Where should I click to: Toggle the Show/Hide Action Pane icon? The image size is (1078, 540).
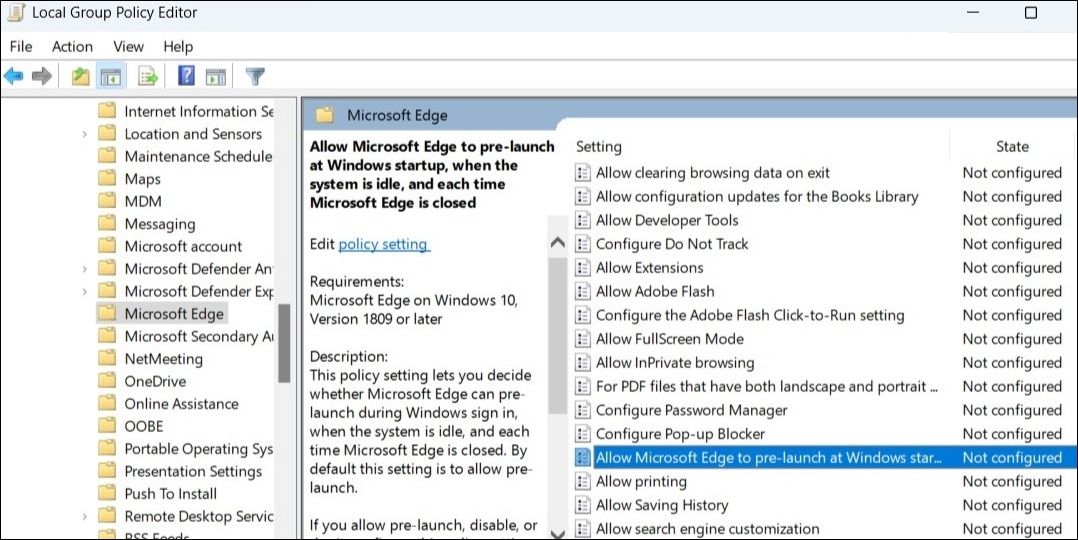click(216, 77)
